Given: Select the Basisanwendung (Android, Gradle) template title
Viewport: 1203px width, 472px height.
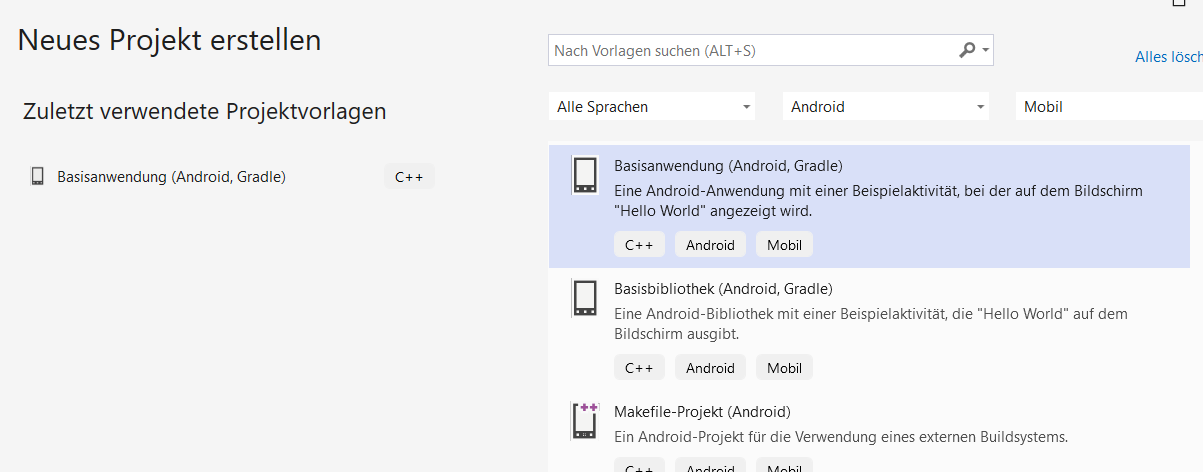Looking at the screenshot, I should tap(728, 165).
